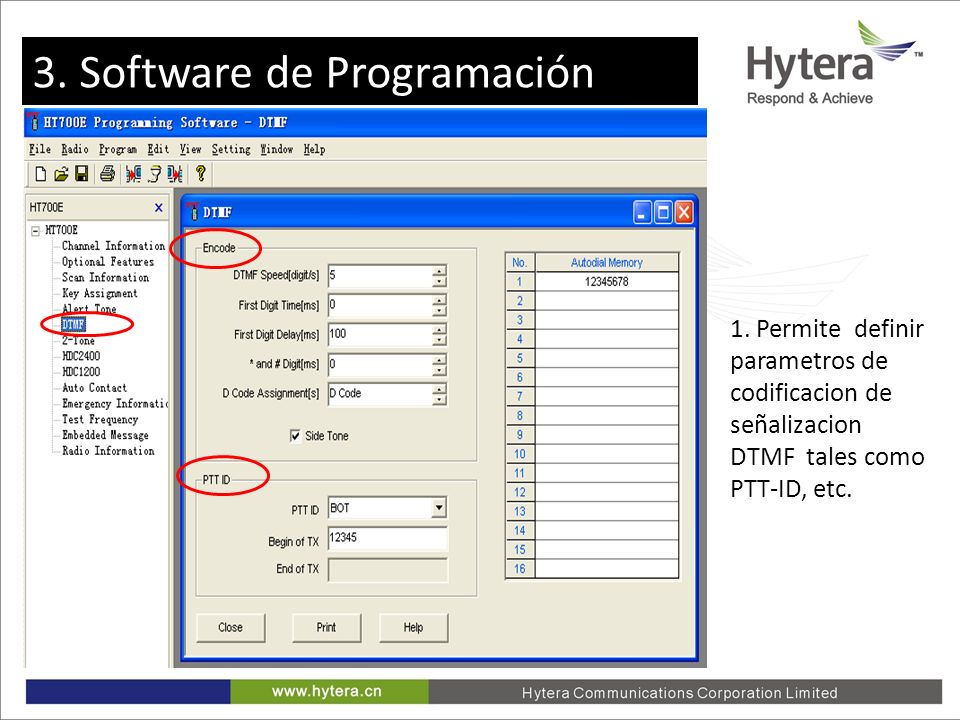960x720 pixels.
Task: Click the Write to radio icon
Action: 175,174
